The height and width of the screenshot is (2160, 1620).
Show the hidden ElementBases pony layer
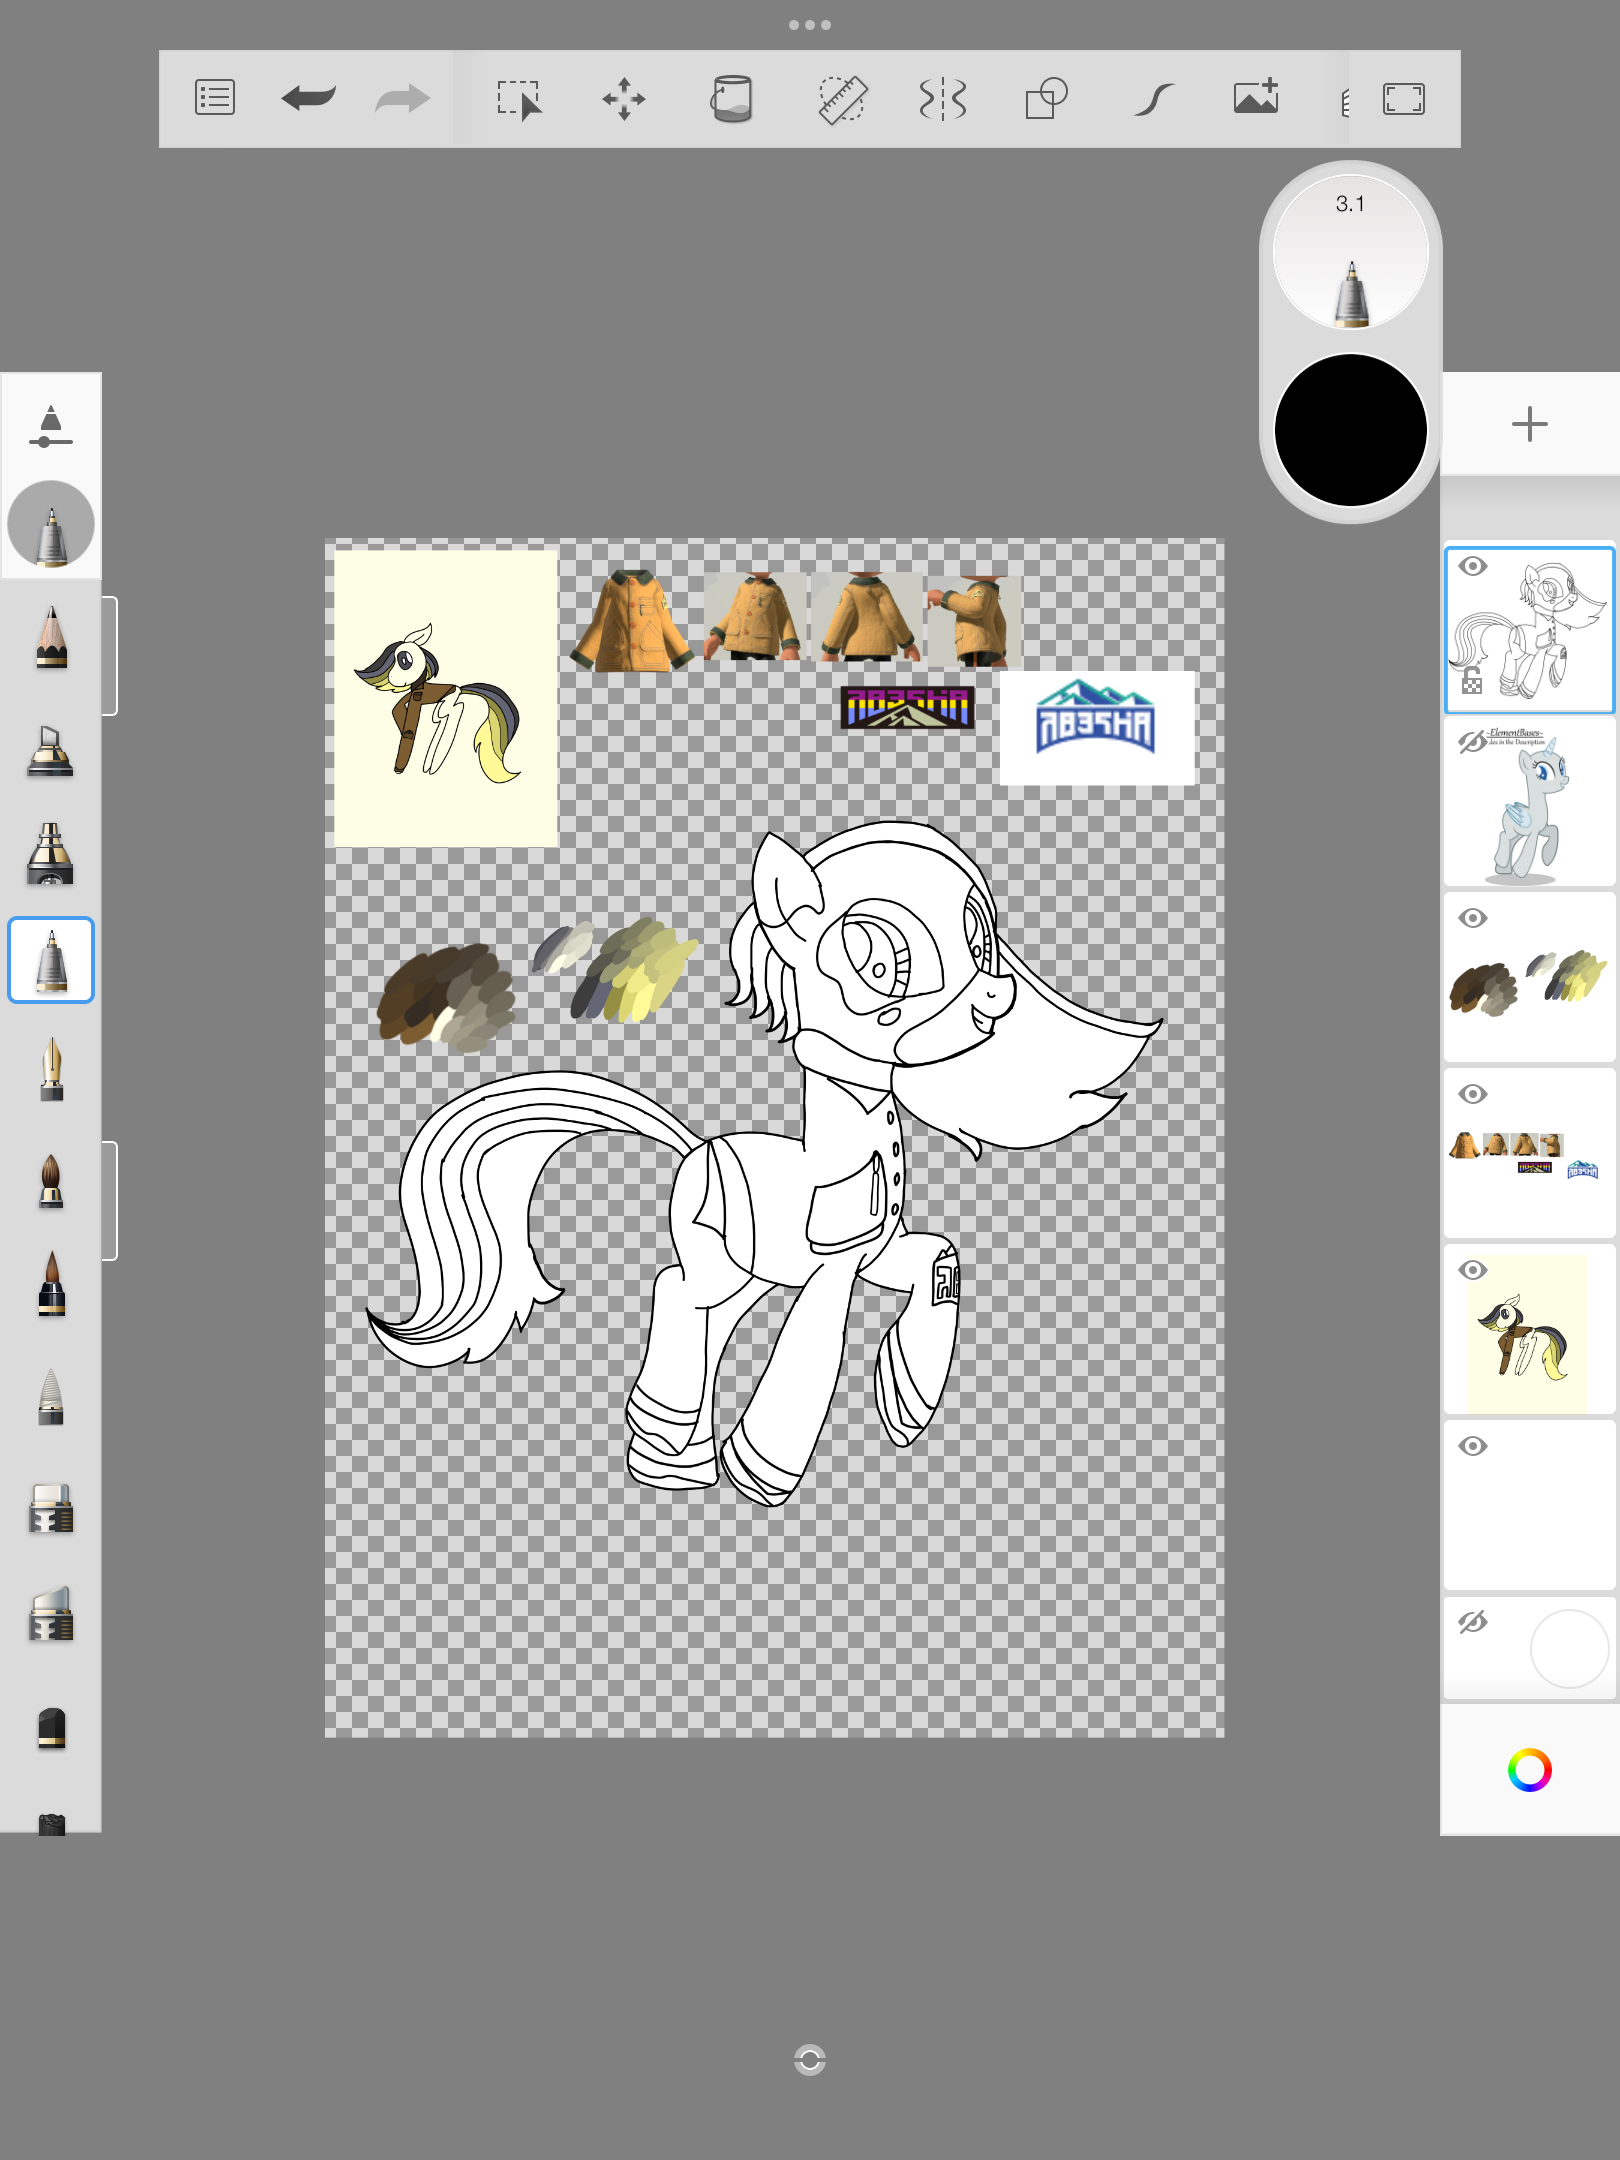click(1472, 742)
